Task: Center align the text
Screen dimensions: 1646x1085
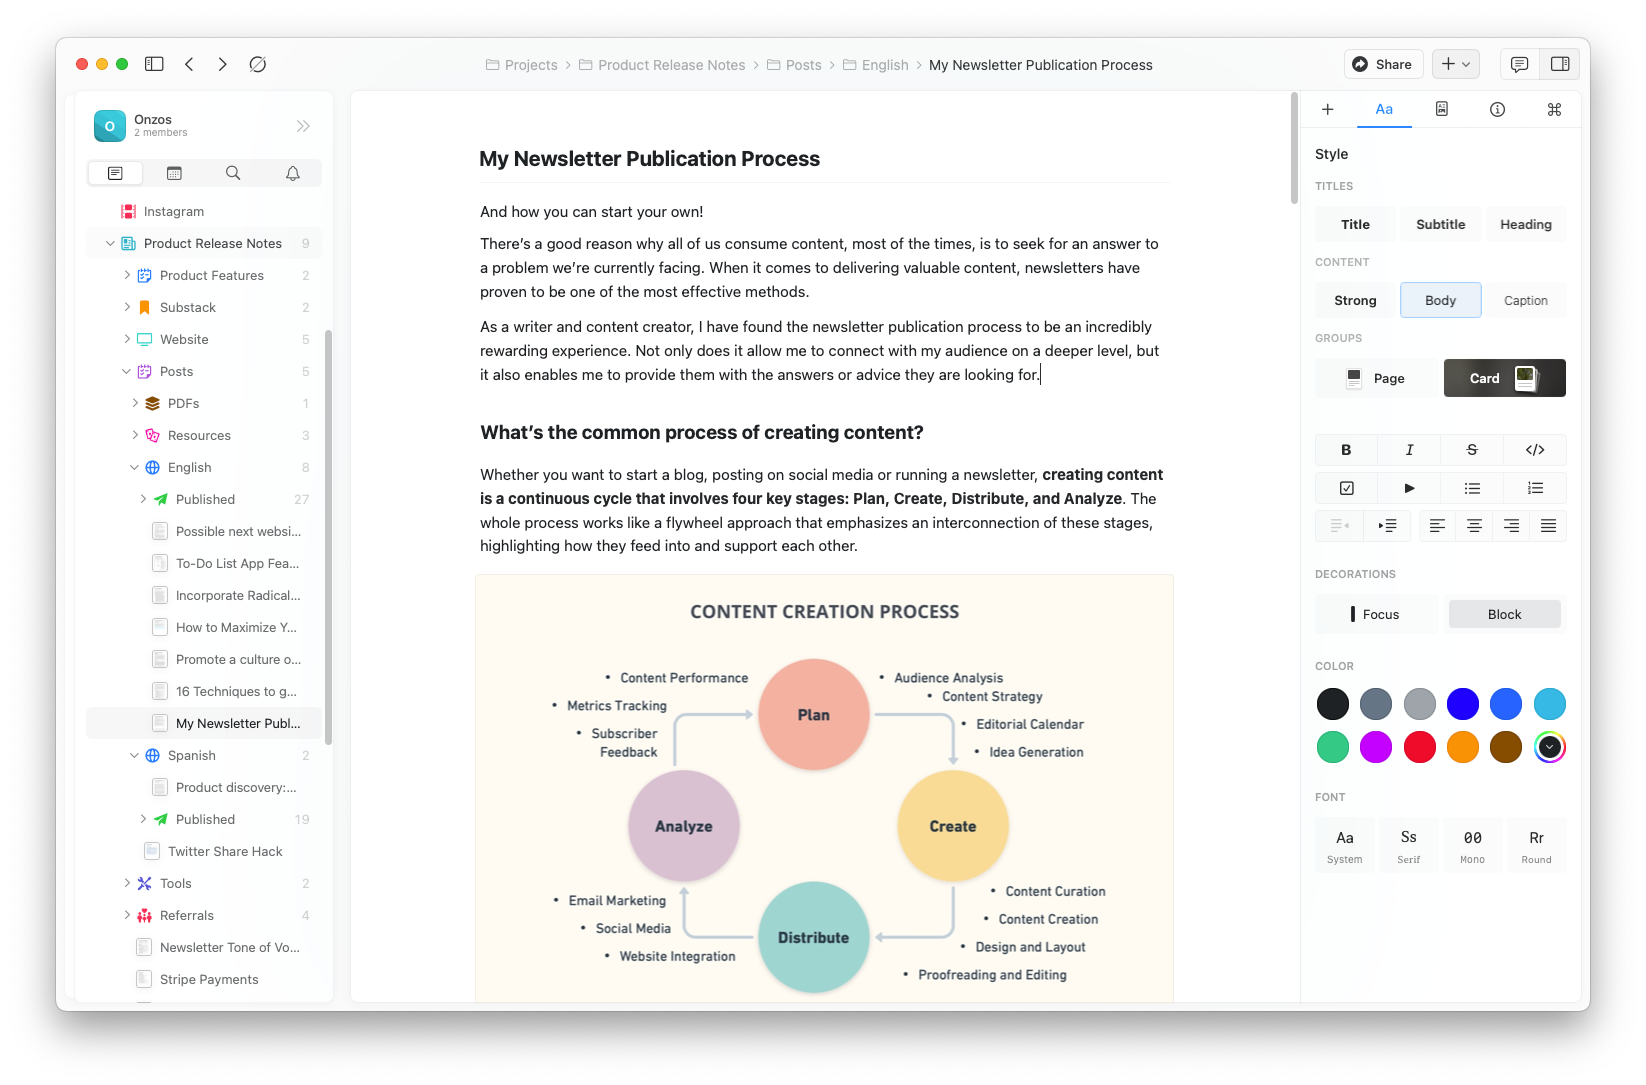Action: coord(1474,526)
